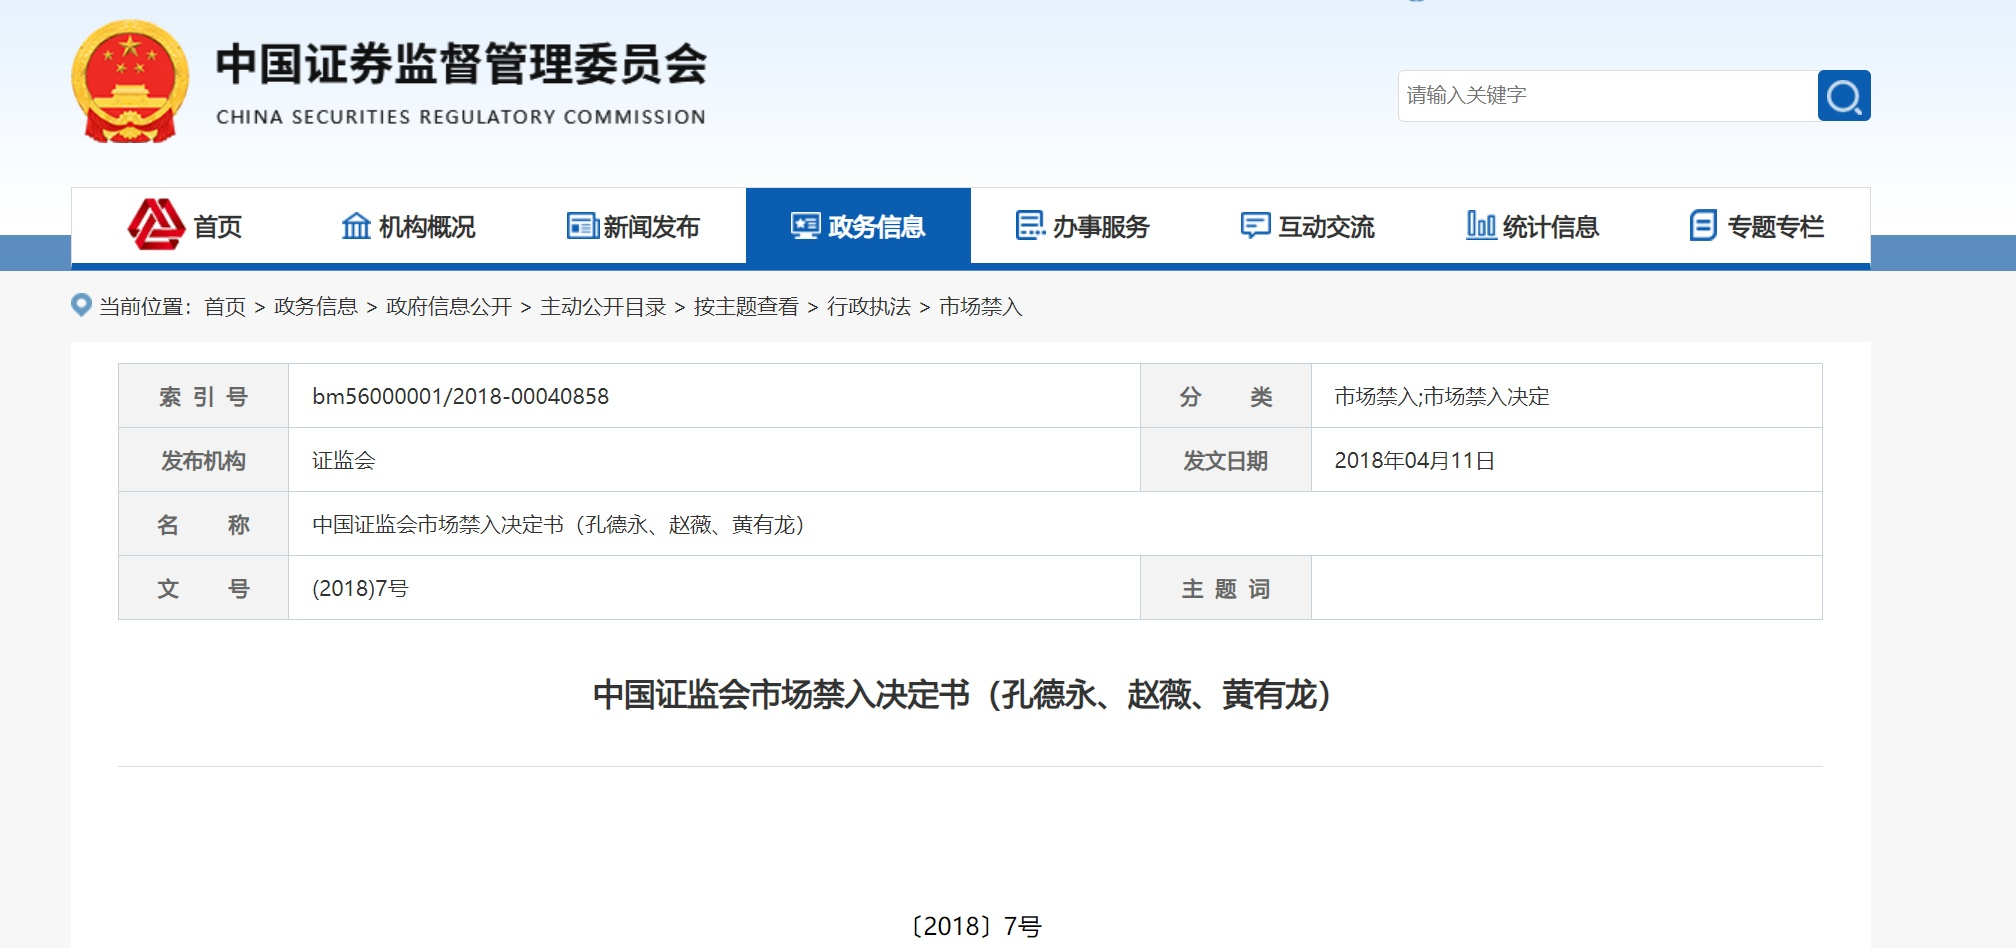The image size is (2016, 948).
Task: Open the 统计信息 navigation tab
Action: [x=1550, y=227]
